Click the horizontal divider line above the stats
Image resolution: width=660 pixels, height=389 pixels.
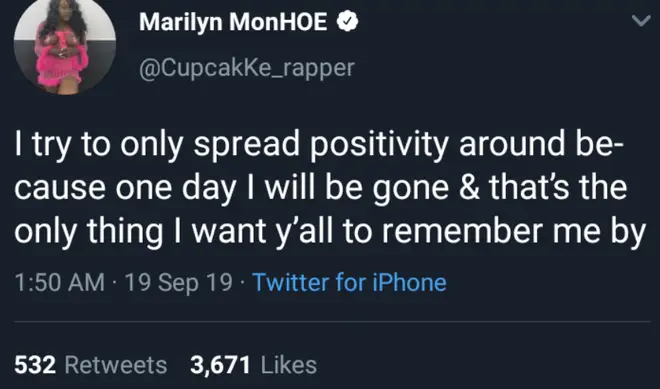[x=332, y=322]
